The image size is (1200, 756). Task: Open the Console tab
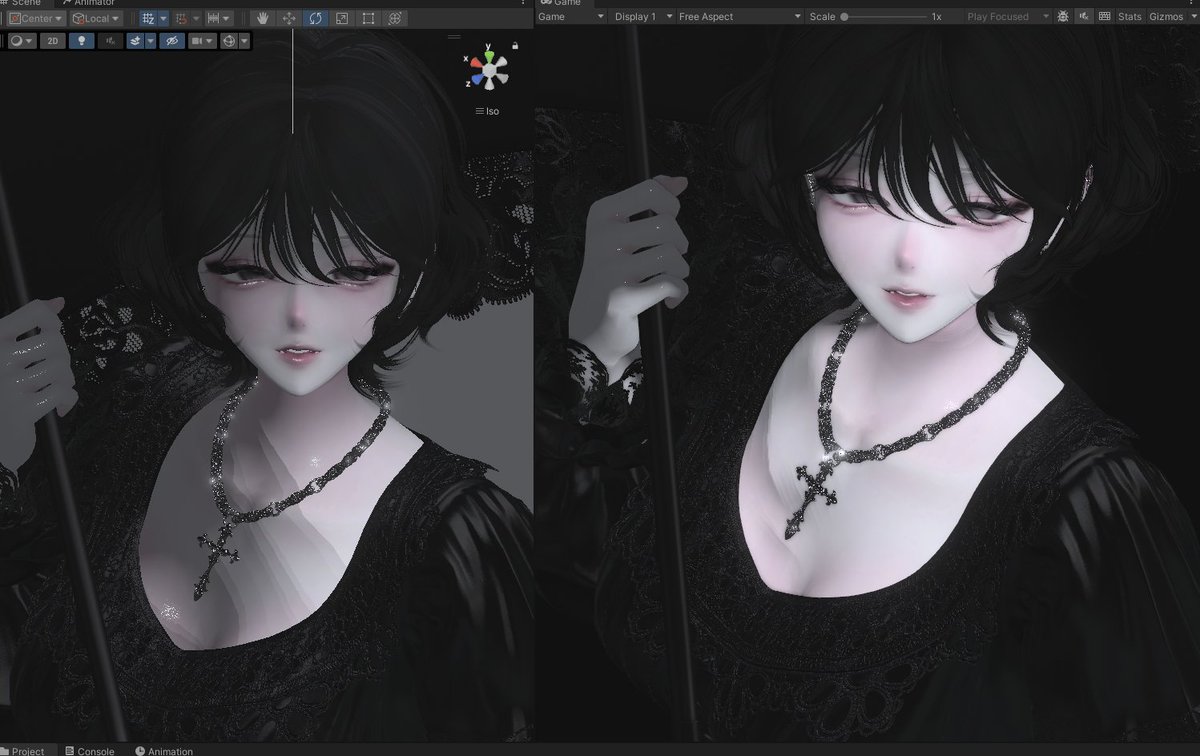coord(90,751)
